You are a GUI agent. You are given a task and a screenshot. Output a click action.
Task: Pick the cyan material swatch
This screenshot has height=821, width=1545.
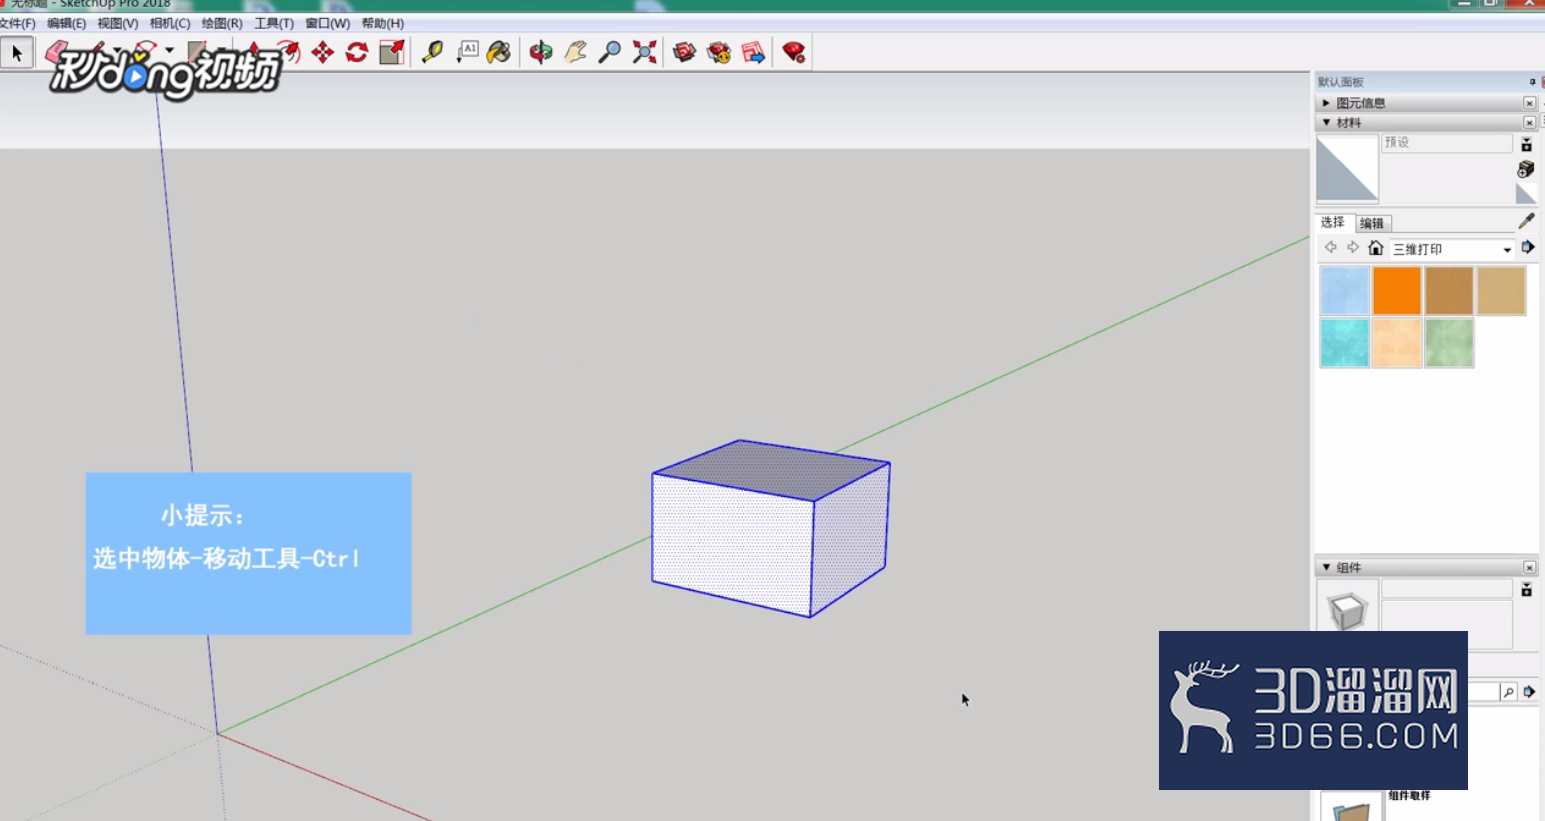(x=1344, y=343)
